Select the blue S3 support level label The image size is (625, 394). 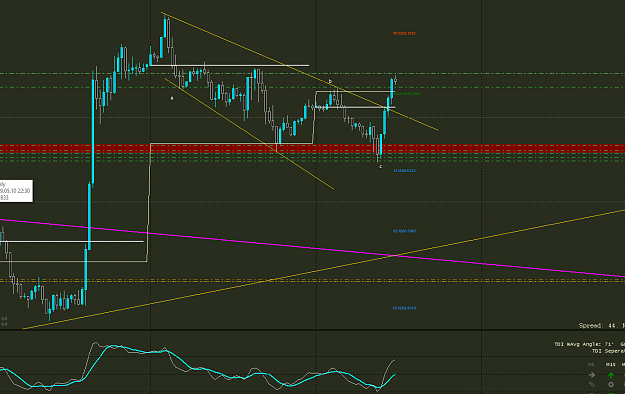point(404,308)
